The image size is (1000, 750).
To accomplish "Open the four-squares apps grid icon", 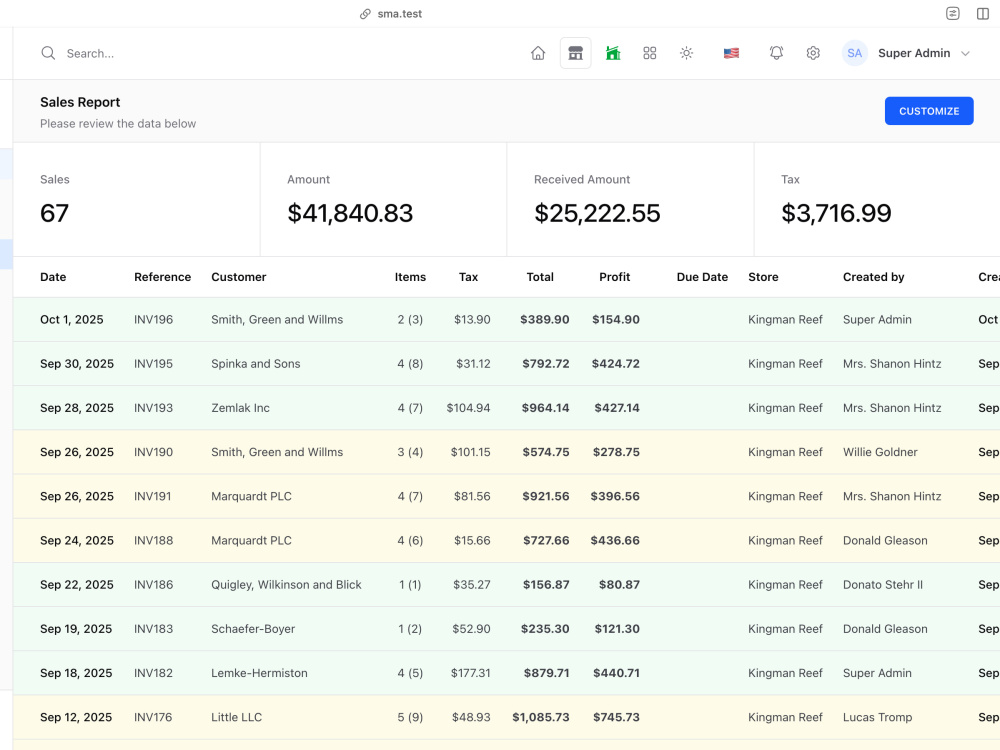I will click(649, 53).
